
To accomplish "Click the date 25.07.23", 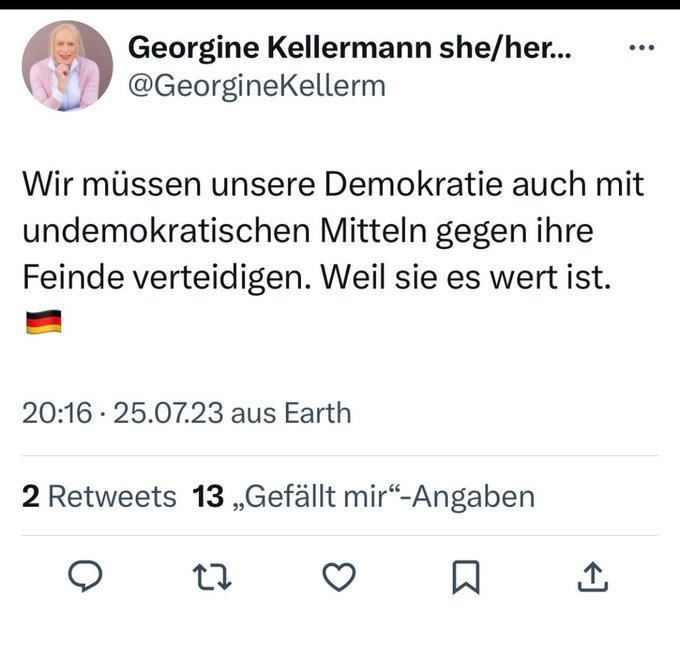I will [x=169, y=412].
